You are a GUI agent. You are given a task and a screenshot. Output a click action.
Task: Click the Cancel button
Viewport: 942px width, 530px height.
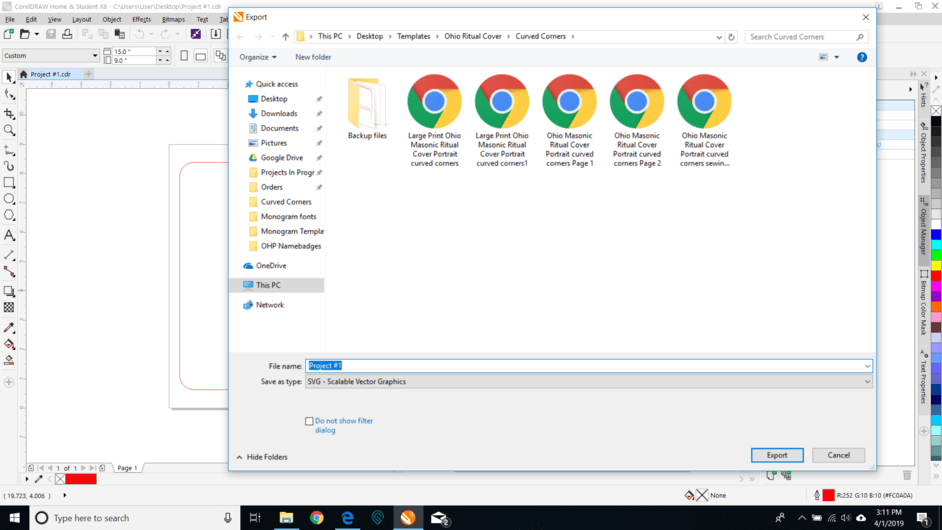tap(838, 455)
